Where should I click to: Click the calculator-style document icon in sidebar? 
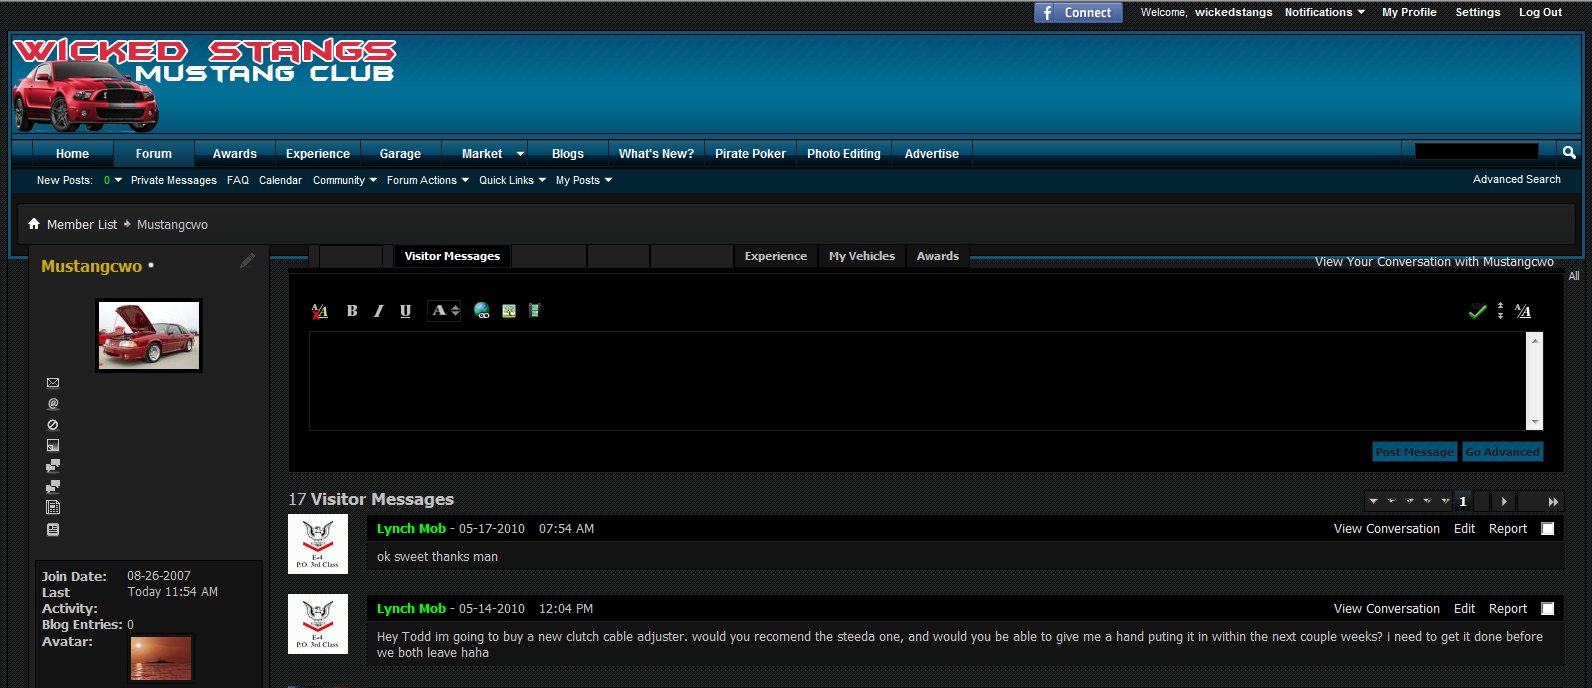[53, 508]
